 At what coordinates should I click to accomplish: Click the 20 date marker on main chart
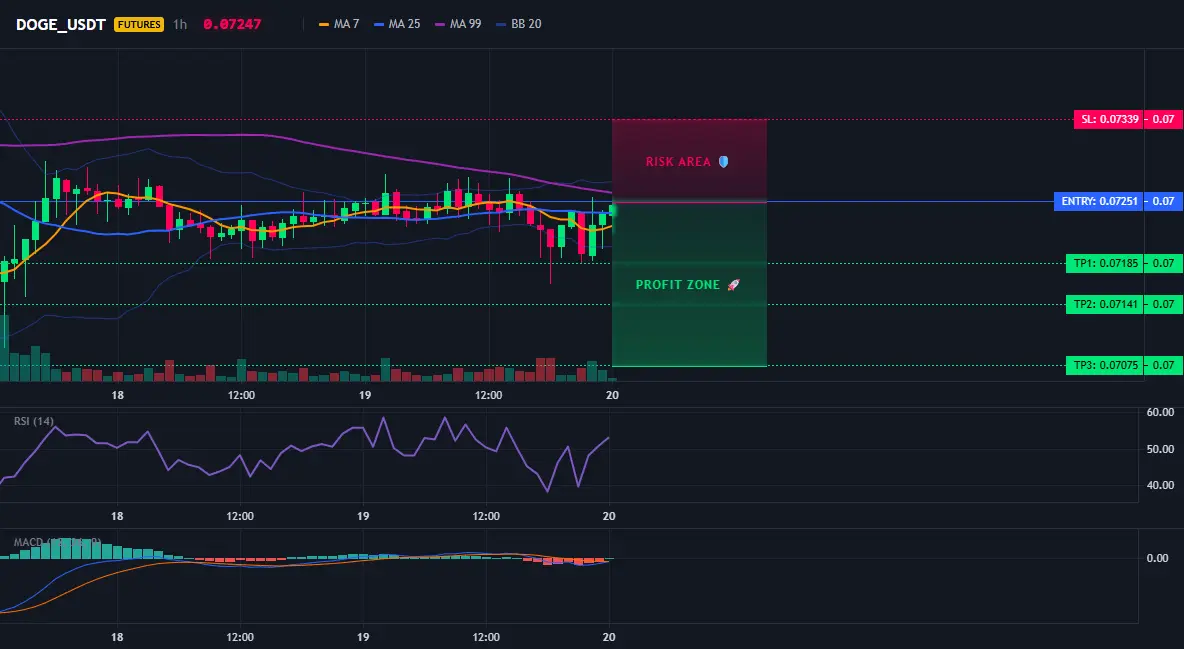pos(612,395)
